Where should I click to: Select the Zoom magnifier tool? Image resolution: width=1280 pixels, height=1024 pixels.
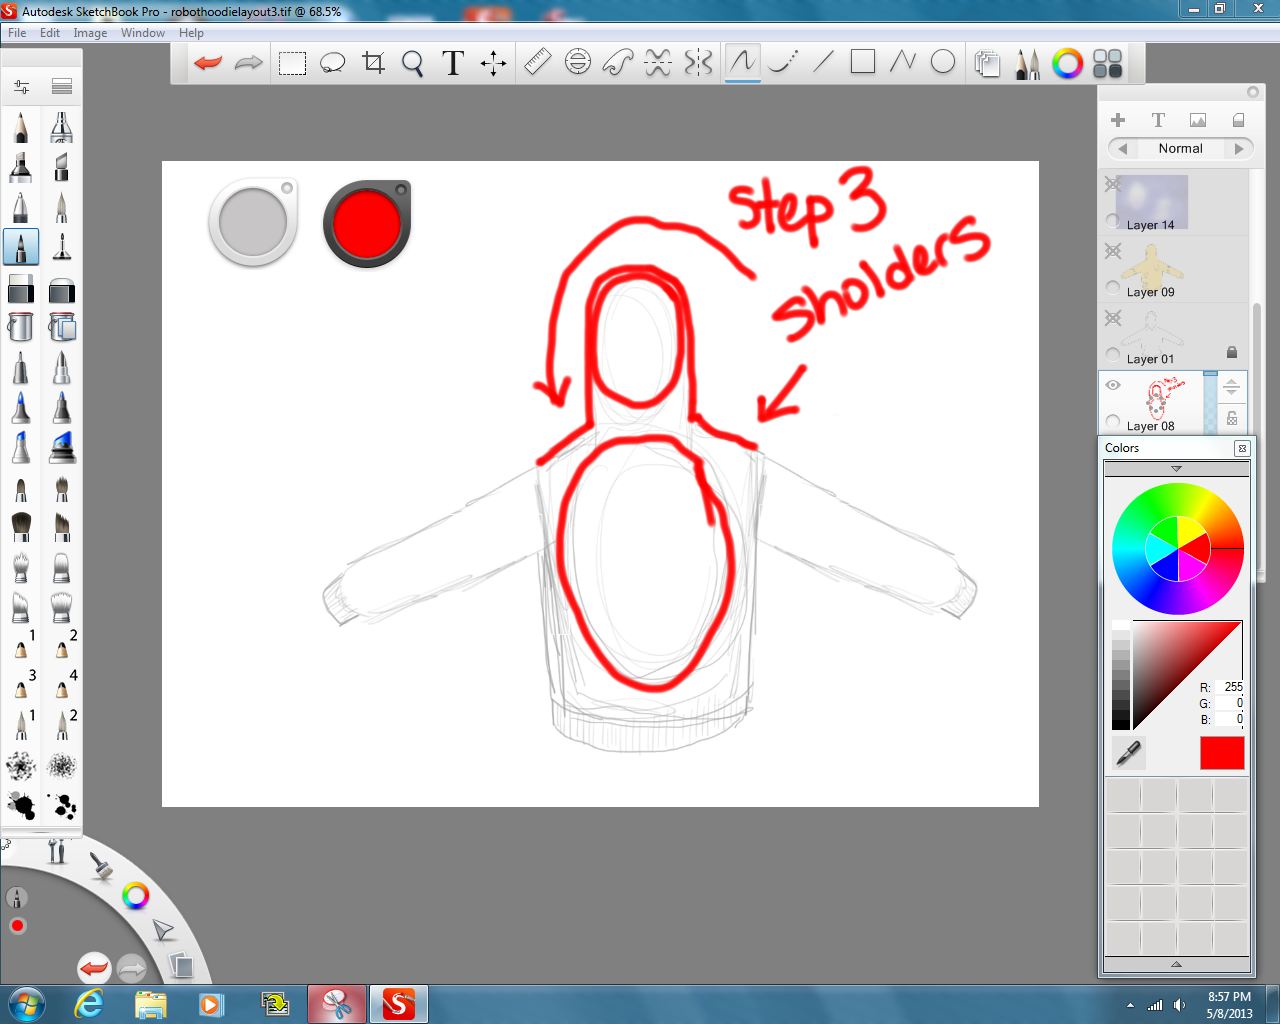point(412,62)
